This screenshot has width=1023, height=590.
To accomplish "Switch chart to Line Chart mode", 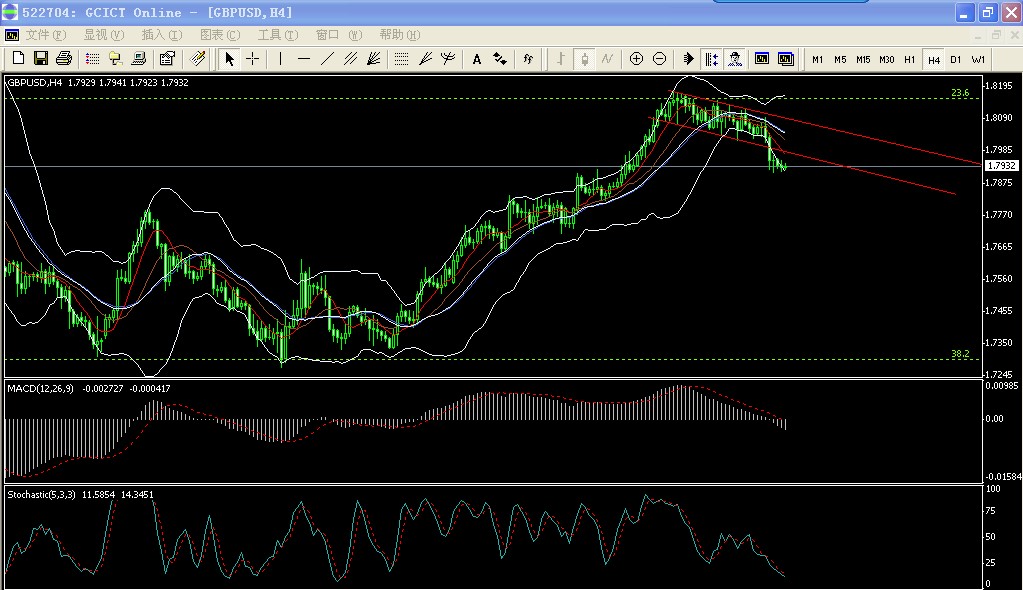I will tap(607, 59).
